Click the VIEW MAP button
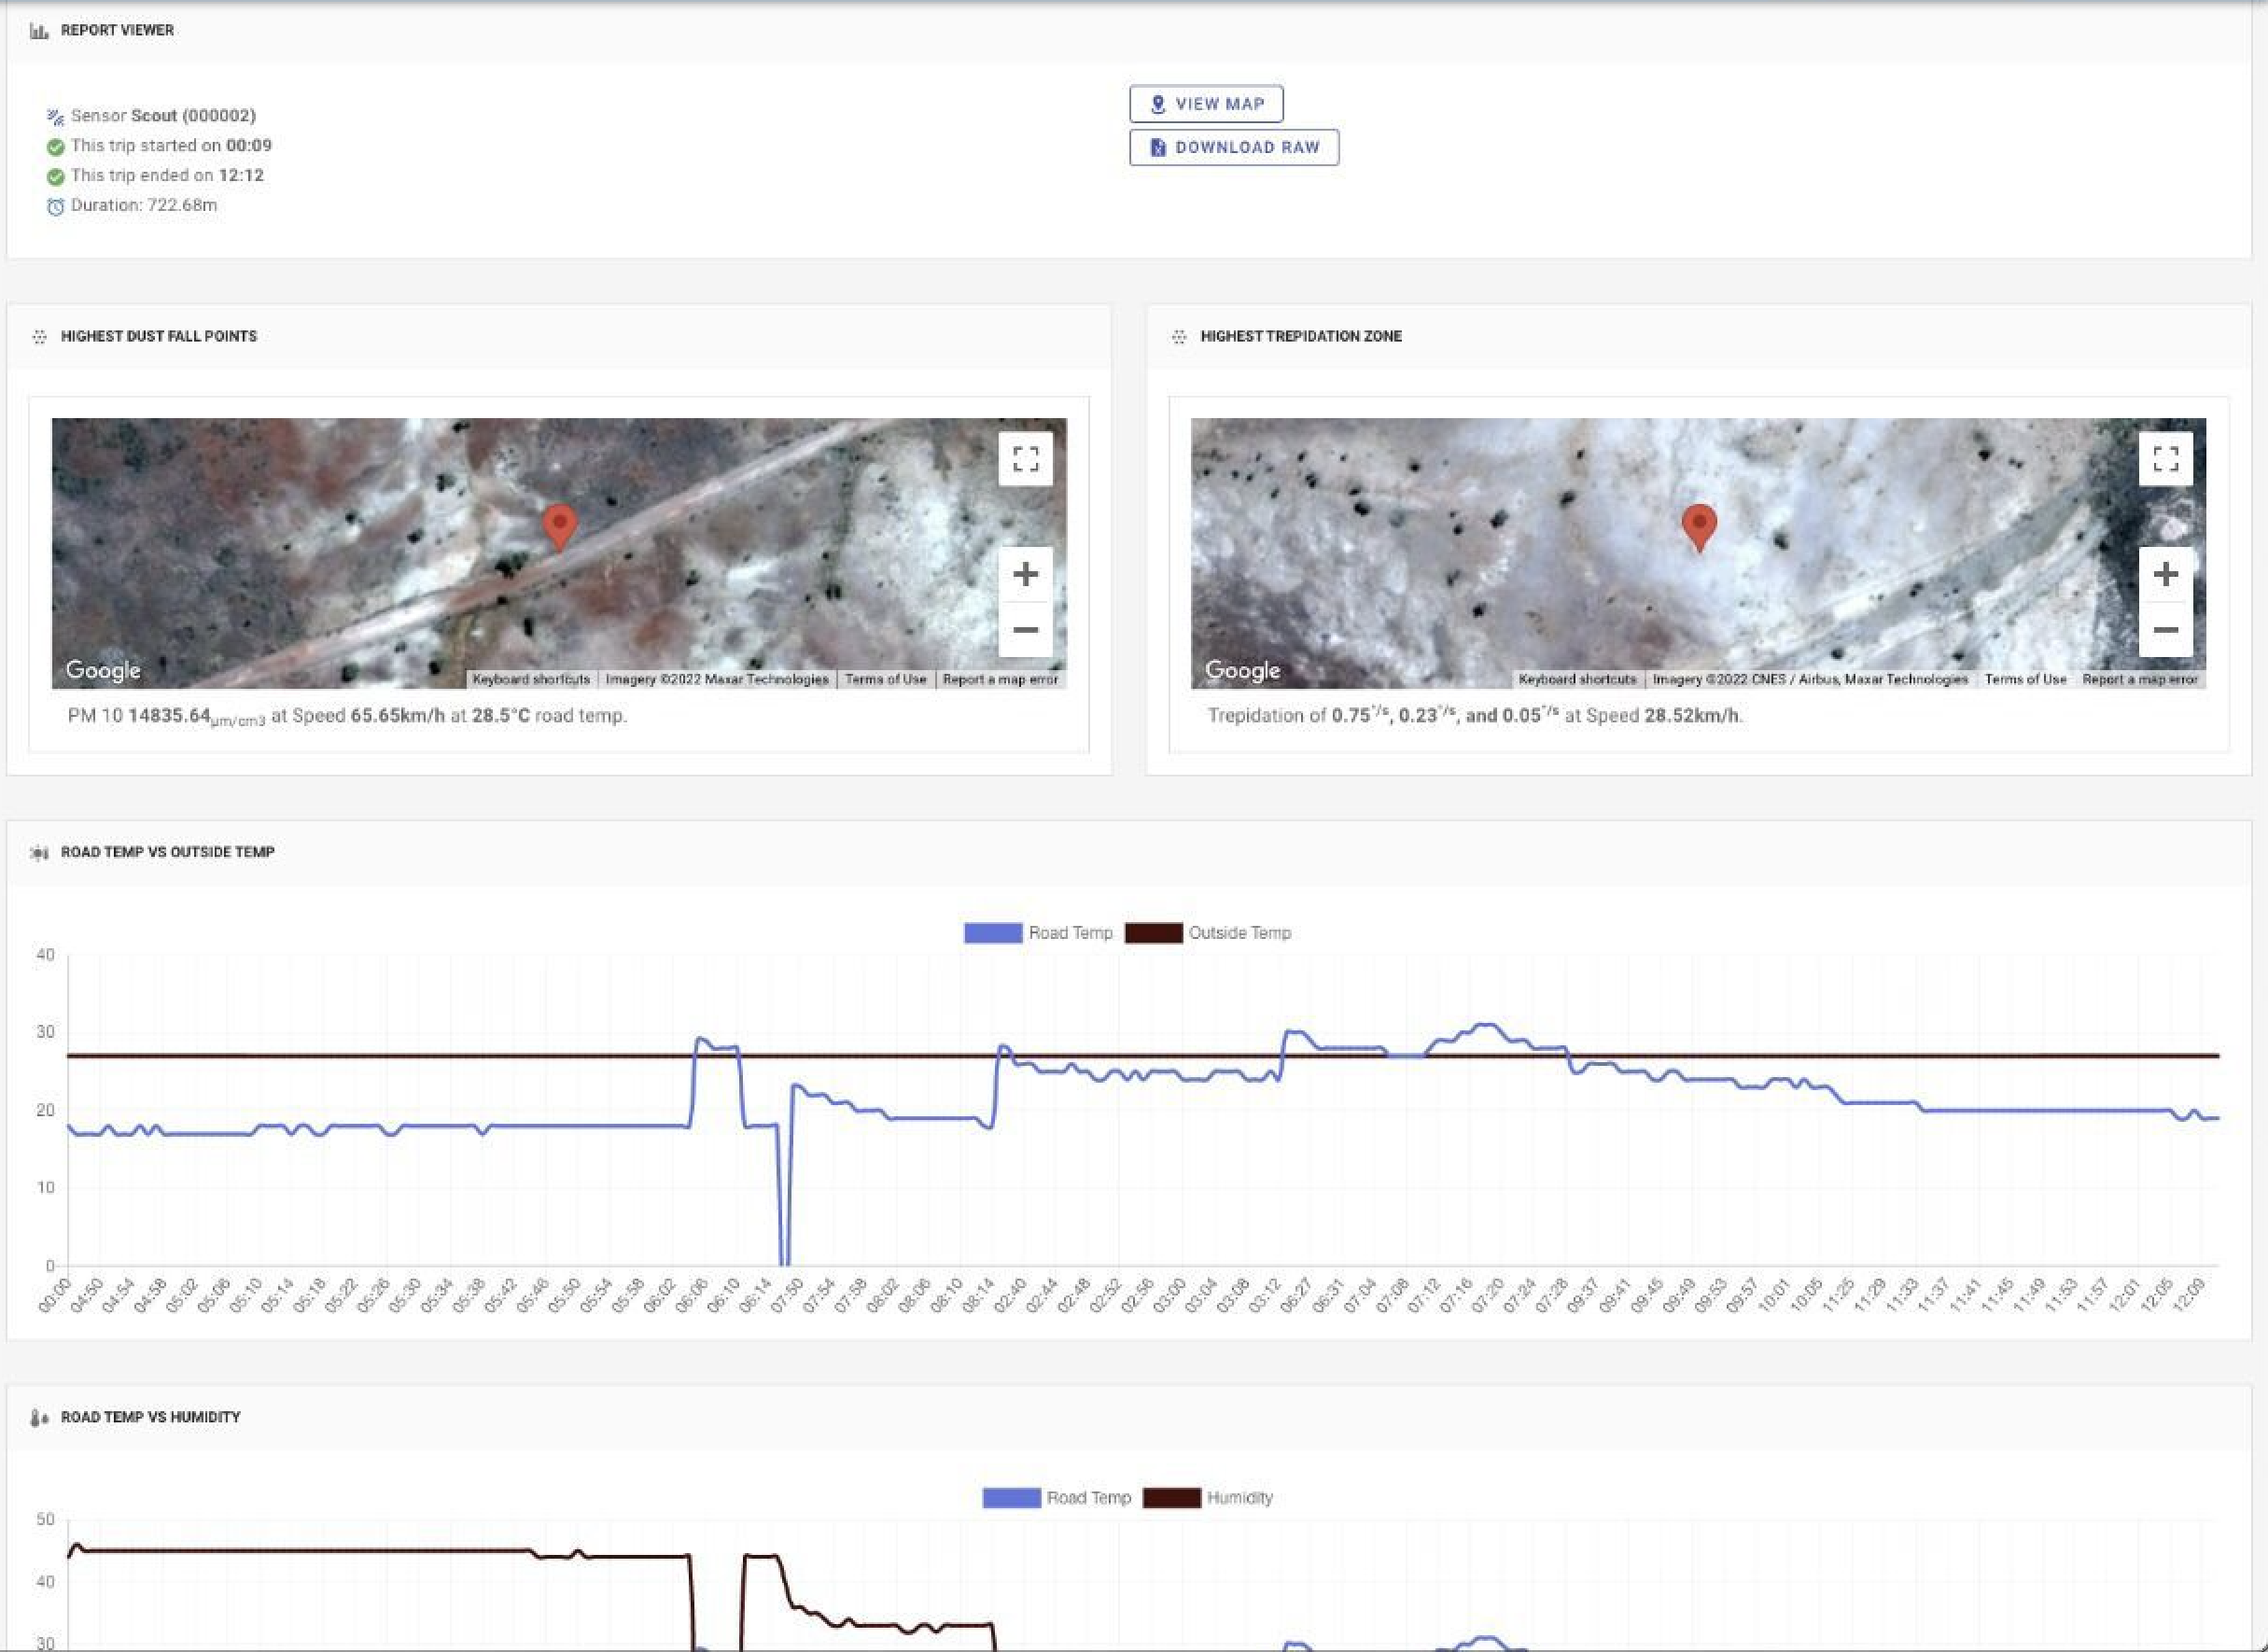The image size is (2268, 1652). pyautogui.click(x=1206, y=104)
